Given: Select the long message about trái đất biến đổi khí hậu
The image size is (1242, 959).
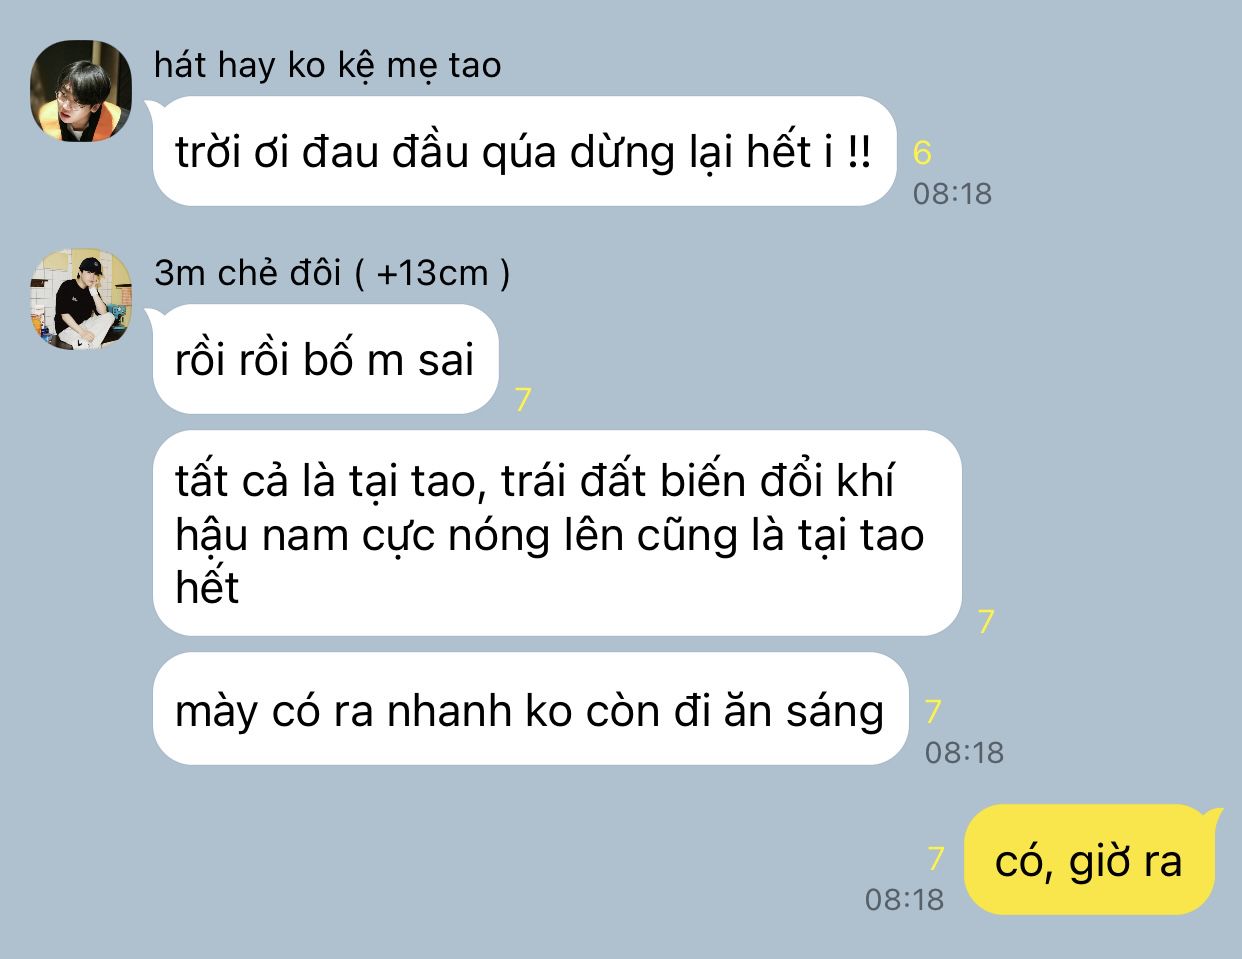Looking at the screenshot, I should click(x=557, y=533).
